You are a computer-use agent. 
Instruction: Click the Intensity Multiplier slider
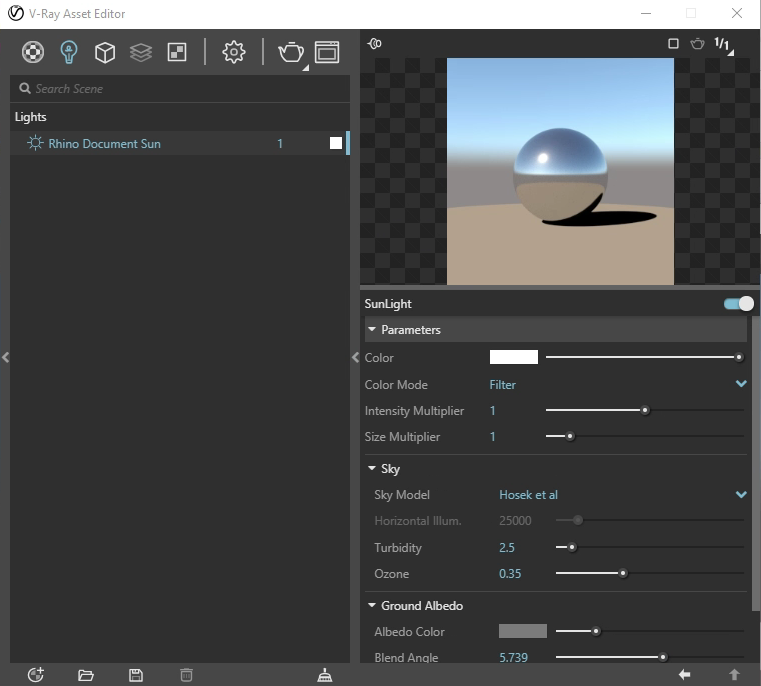point(645,410)
